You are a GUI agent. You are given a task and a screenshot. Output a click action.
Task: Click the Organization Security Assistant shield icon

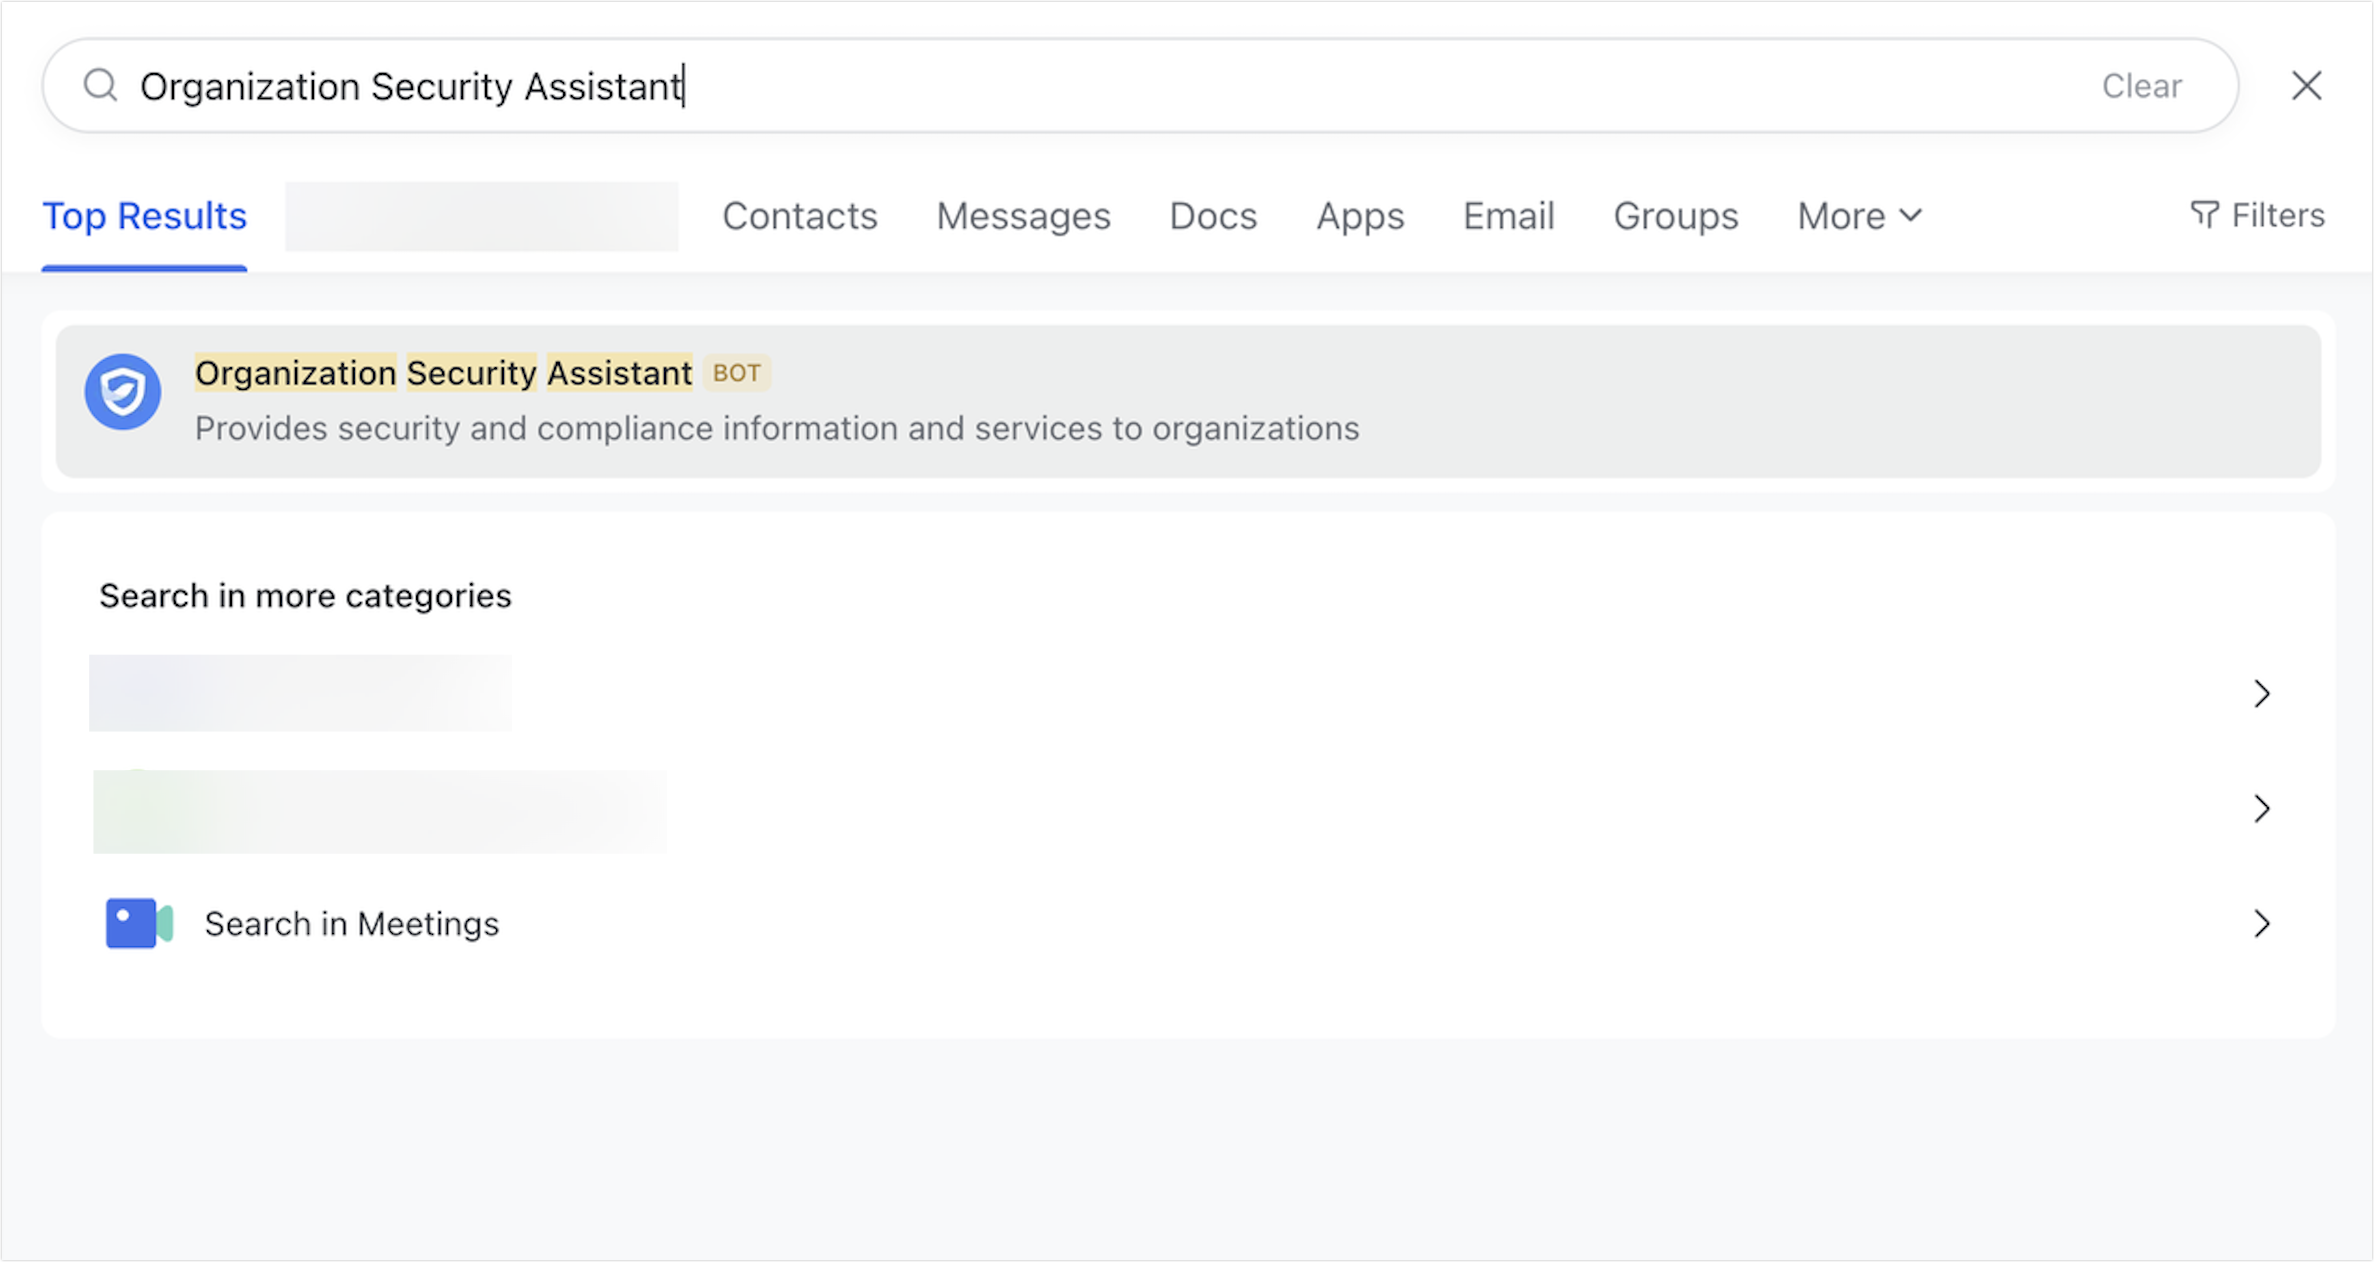coord(123,392)
